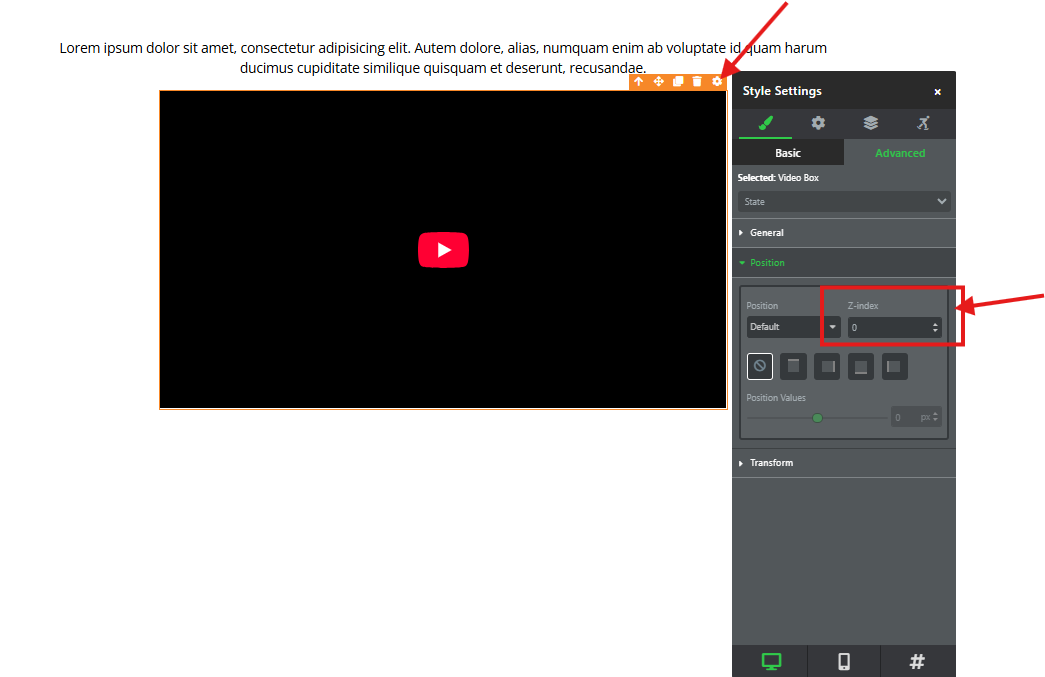Click the Position Values slider handle
Viewport: 1045px width, 677px height.
[x=817, y=418]
